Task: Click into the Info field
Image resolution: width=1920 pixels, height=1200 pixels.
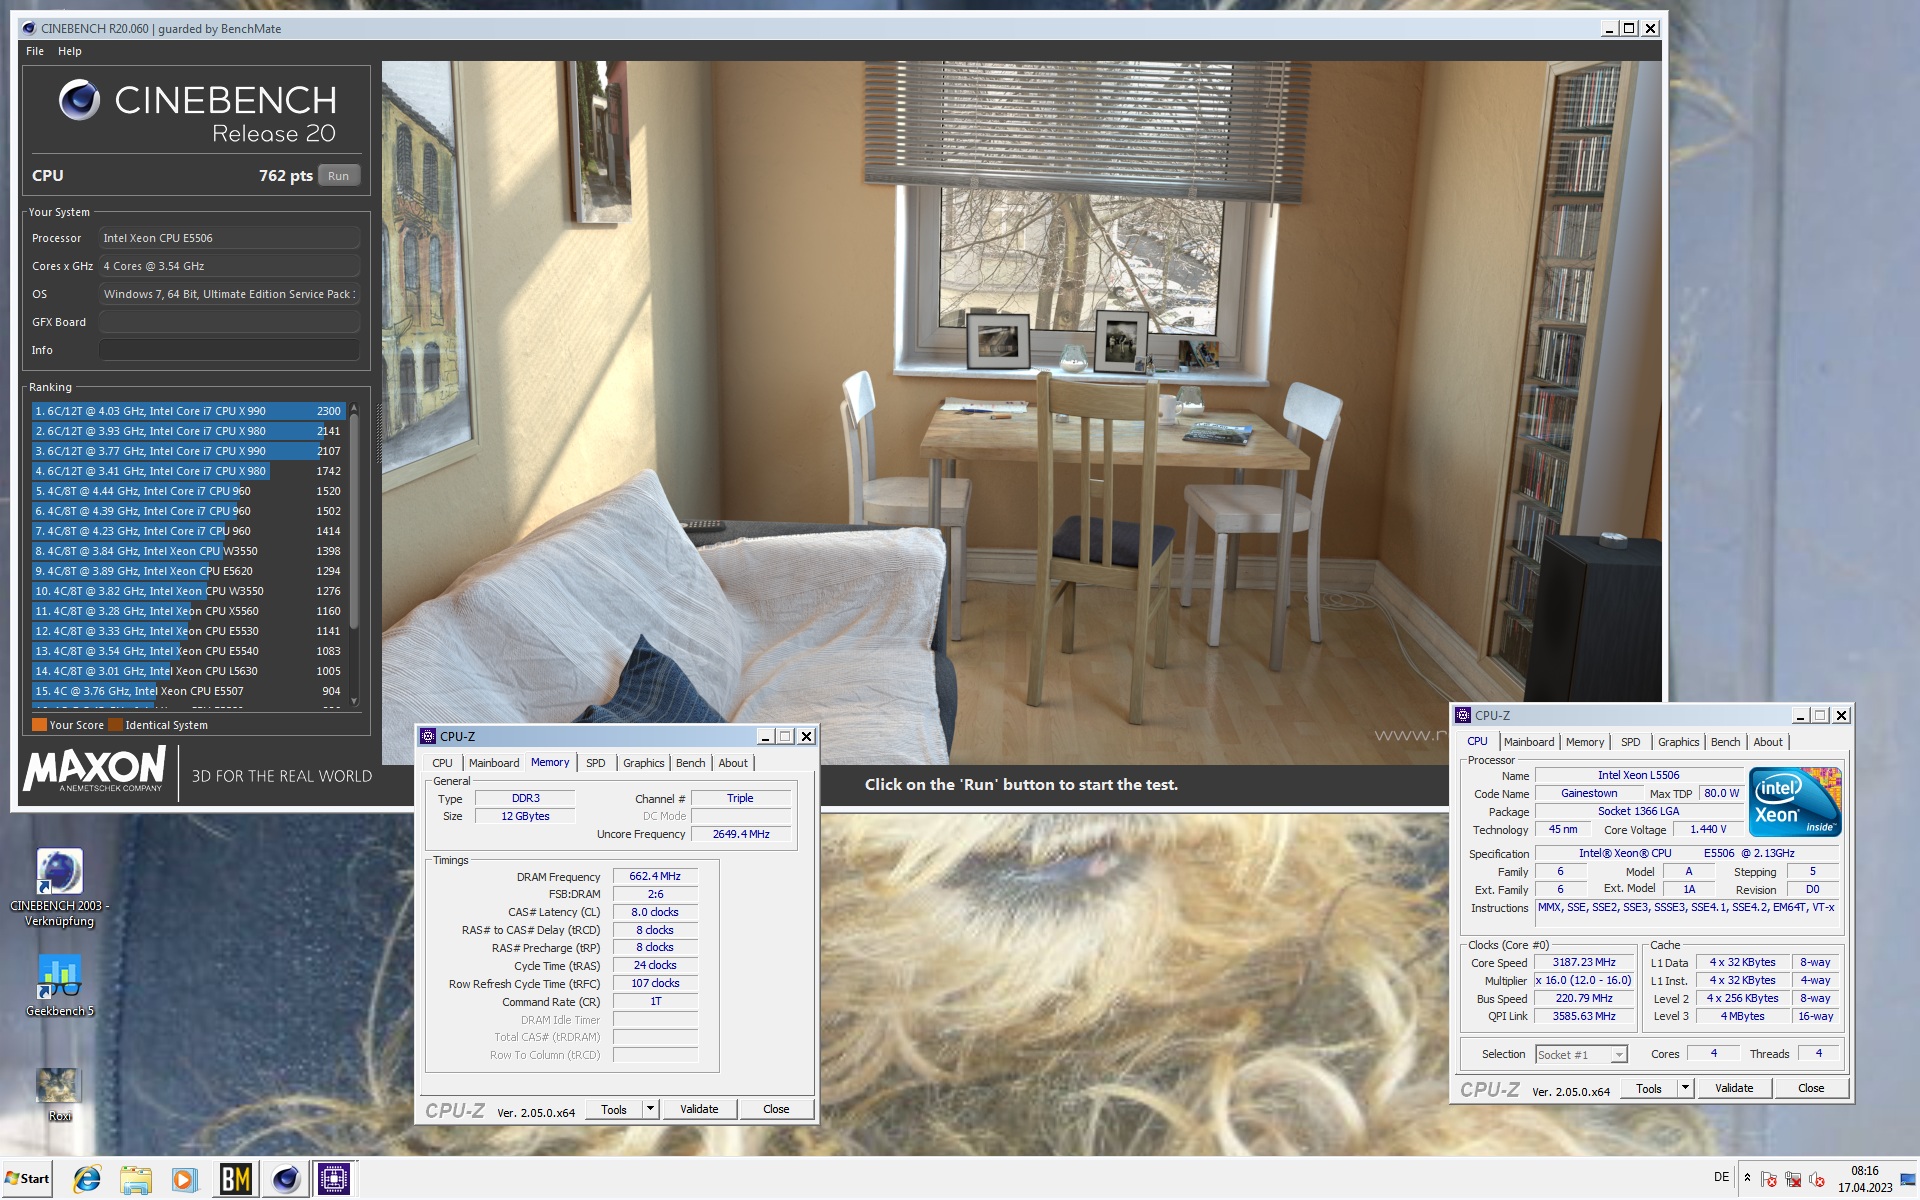Action: (229, 350)
